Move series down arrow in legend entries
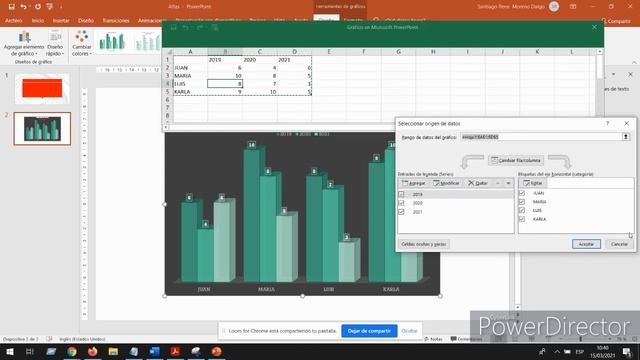 (508, 183)
